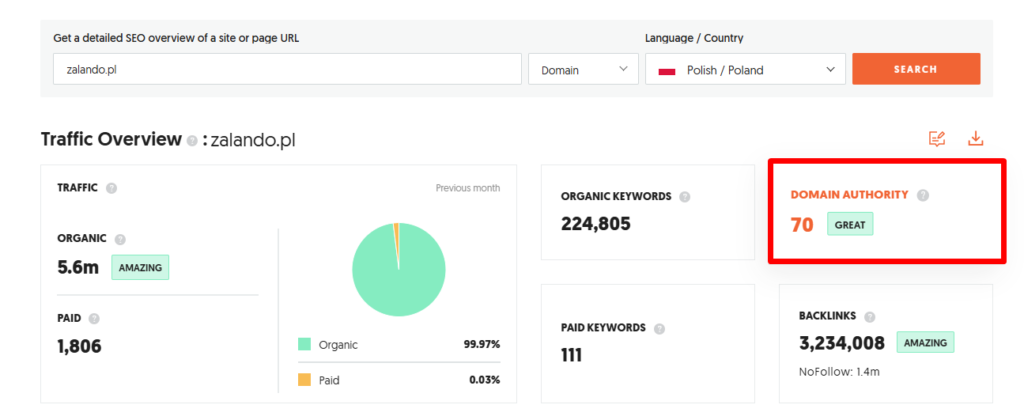
Task: Focus the URL input containing zalando.pl
Action: click(x=287, y=69)
